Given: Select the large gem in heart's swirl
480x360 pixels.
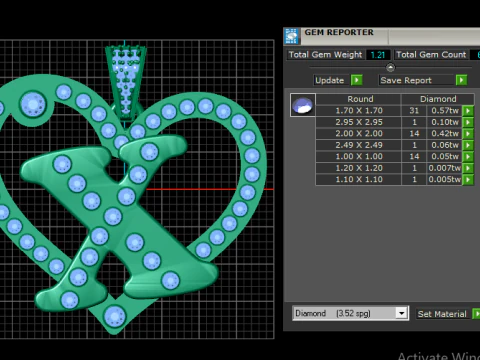Looking at the screenshot, I should pyautogui.click(x=33, y=104).
